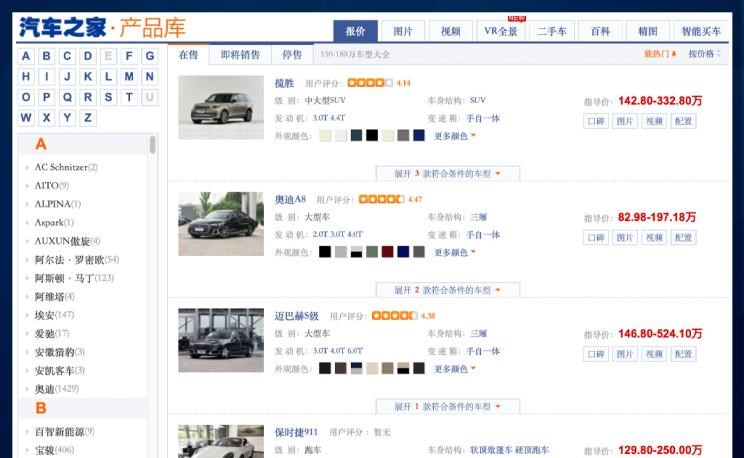Select letter B in brand index

coord(46,56)
